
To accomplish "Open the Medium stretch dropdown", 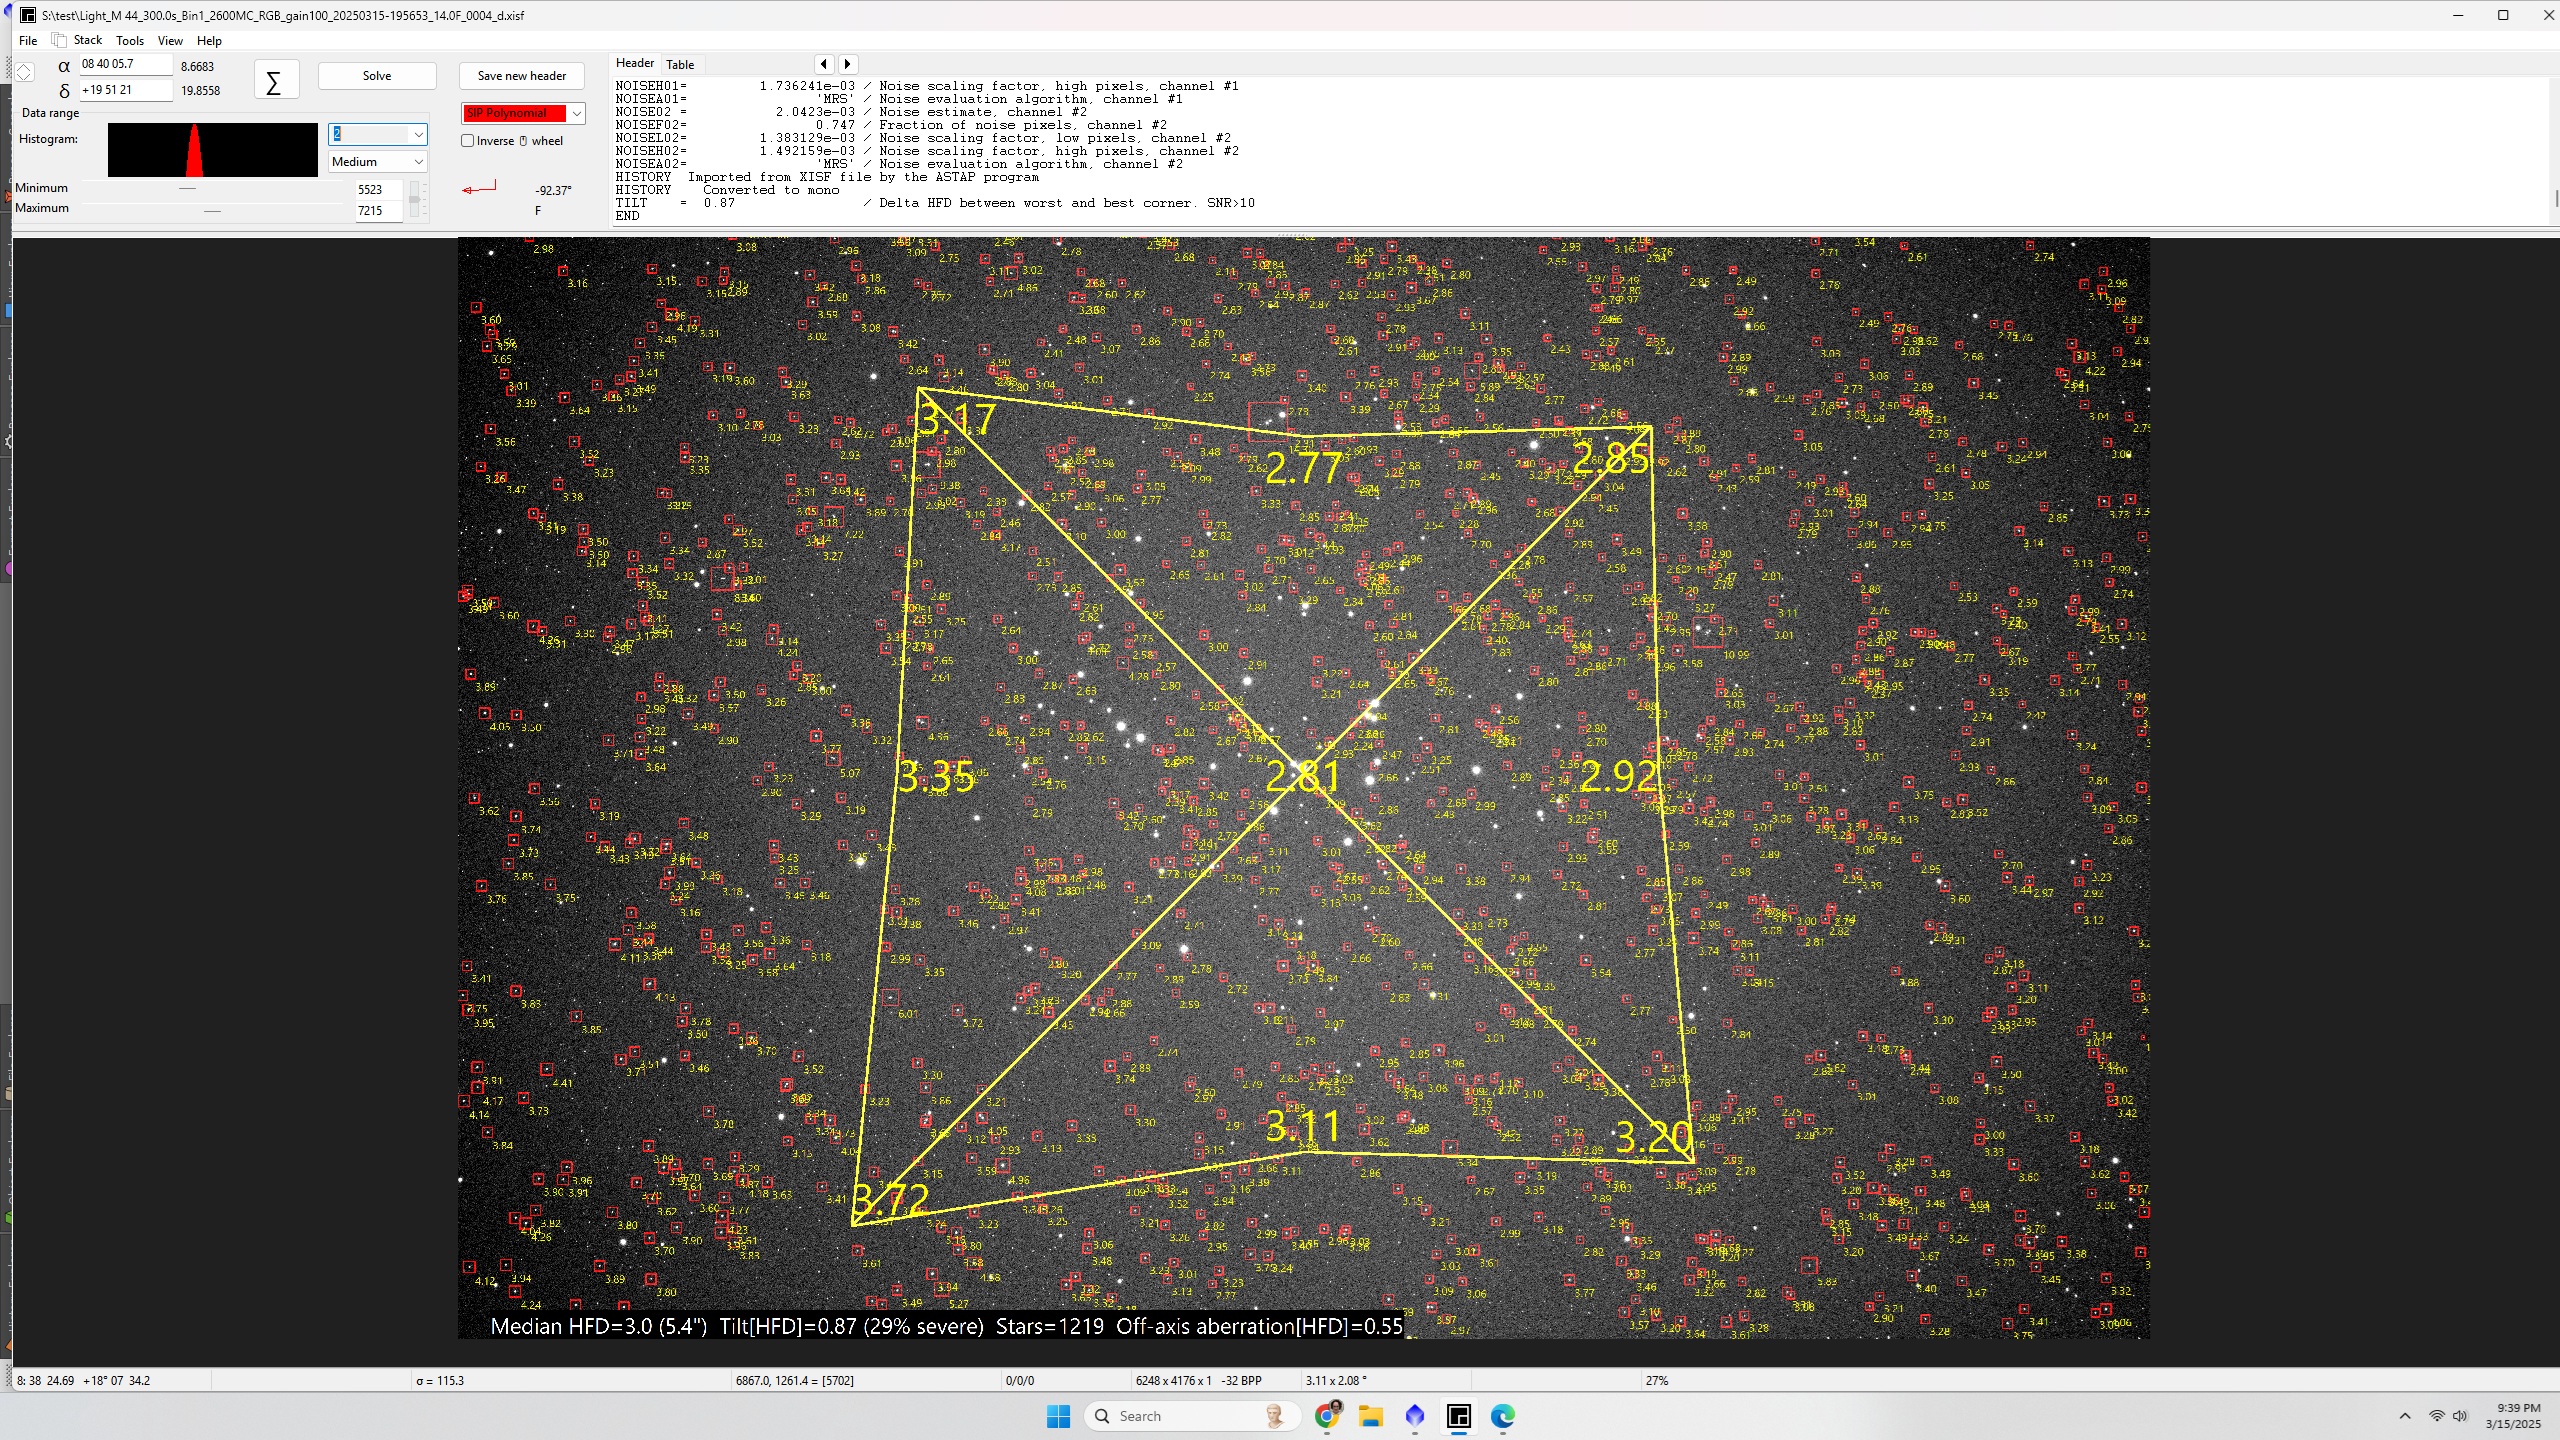I will [378, 162].
